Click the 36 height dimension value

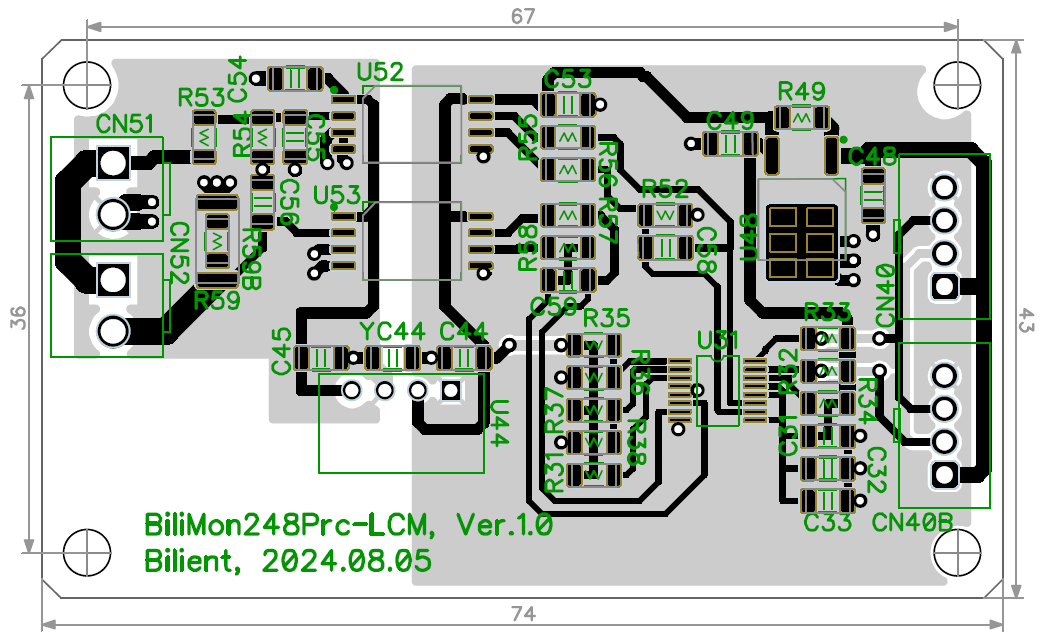19,317
